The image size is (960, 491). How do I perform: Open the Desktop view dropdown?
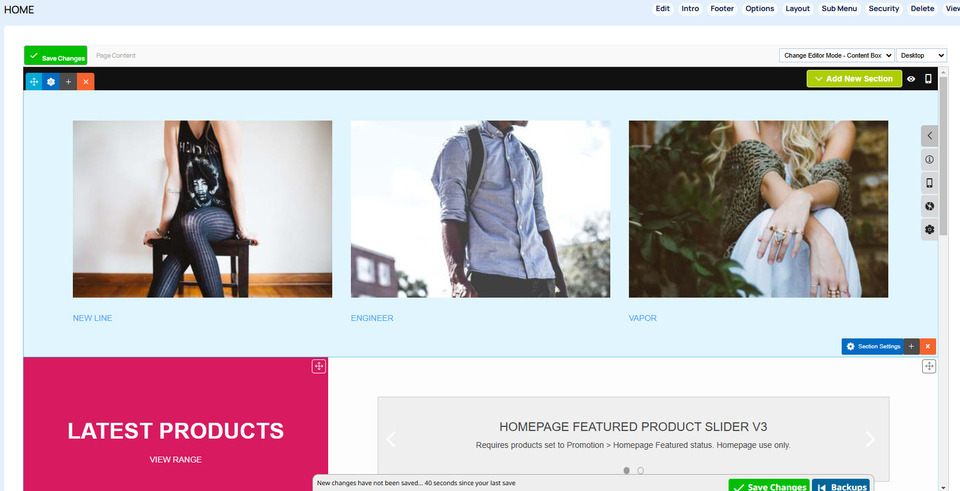tap(921, 56)
